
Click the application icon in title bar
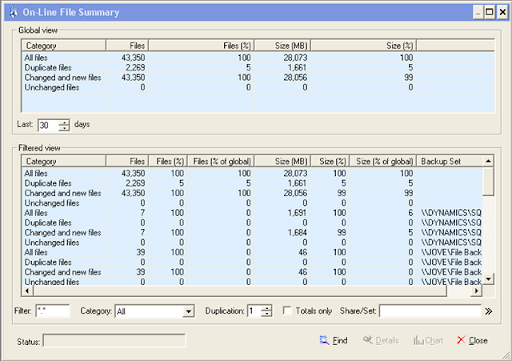click(13, 12)
